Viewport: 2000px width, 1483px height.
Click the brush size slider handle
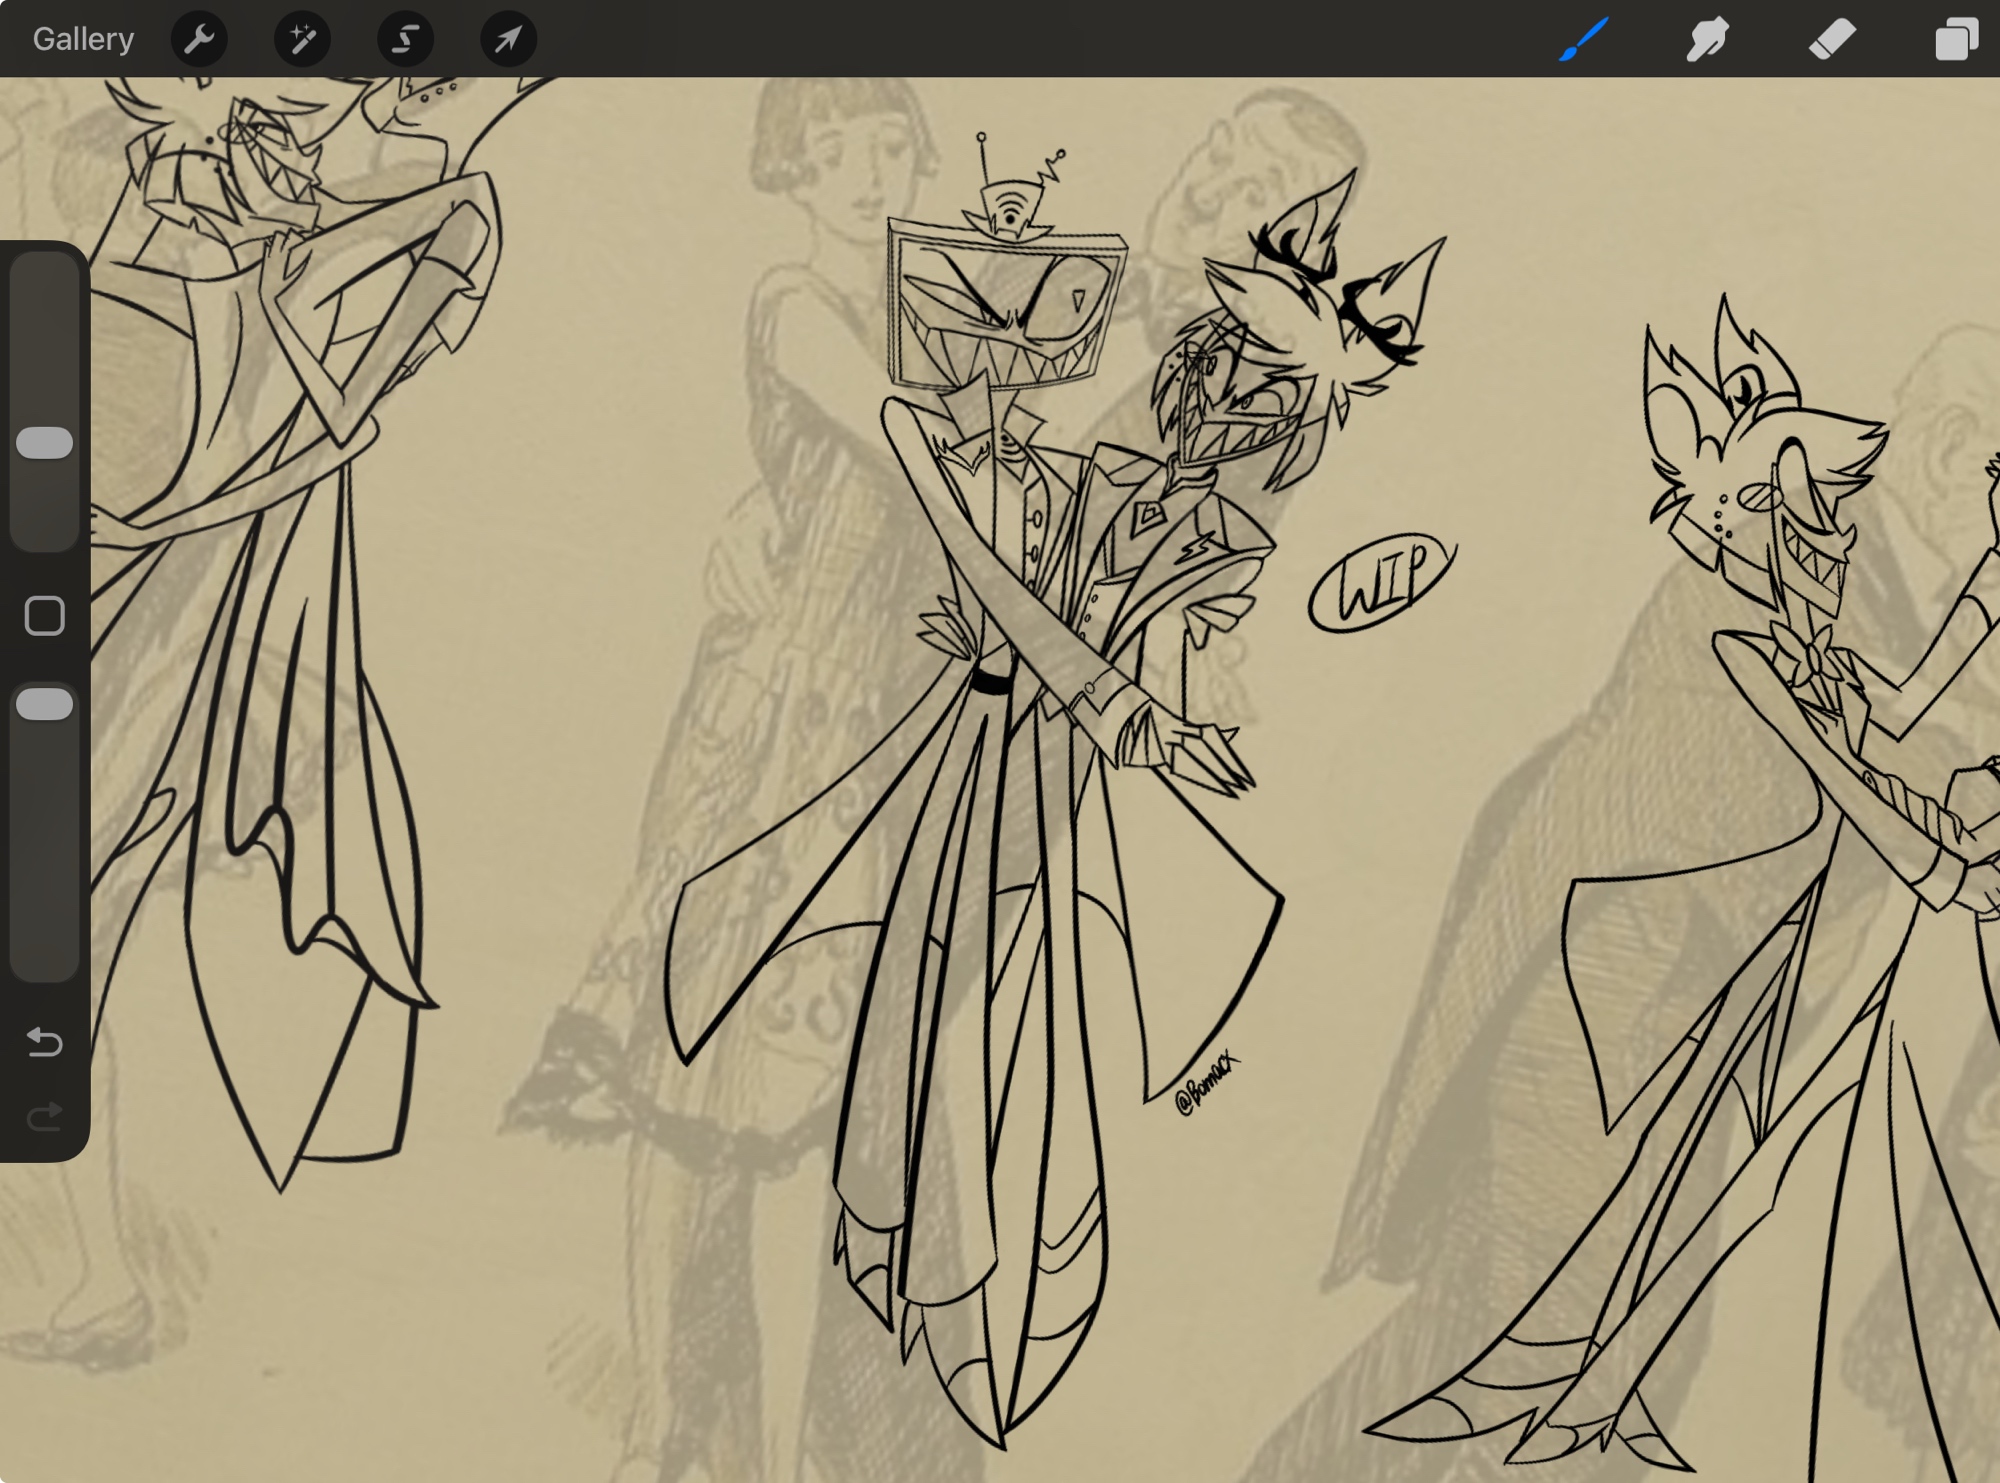click(x=45, y=443)
